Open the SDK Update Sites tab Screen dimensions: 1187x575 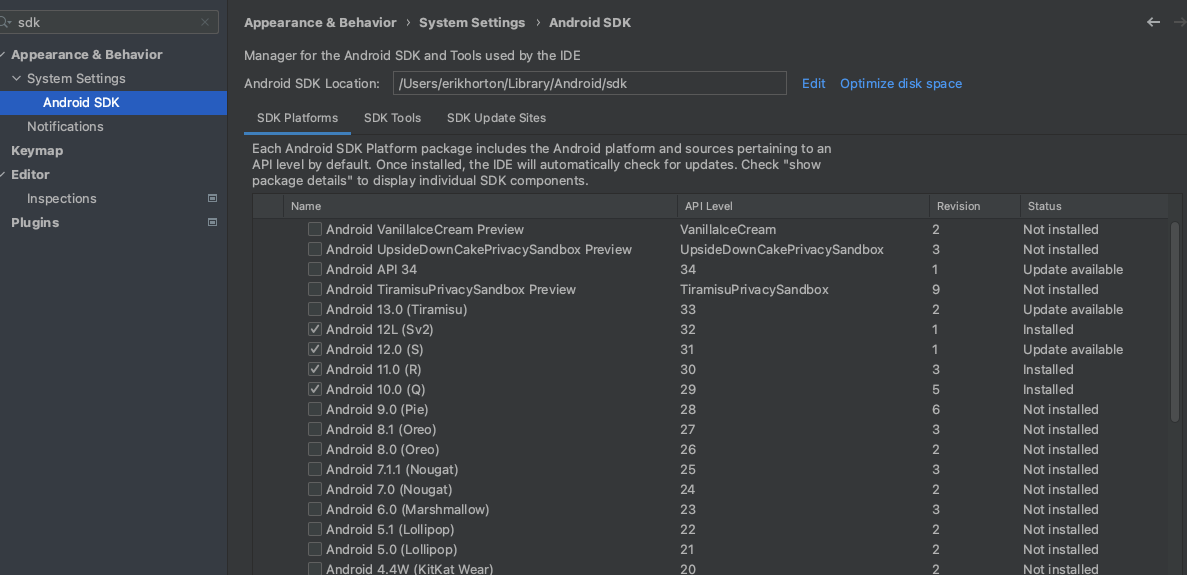tap(497, 118)
